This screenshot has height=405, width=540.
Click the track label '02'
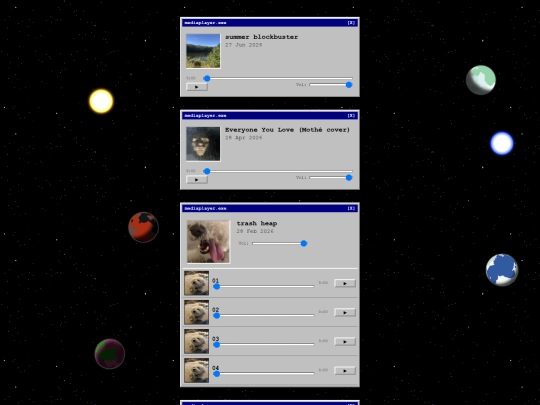click(x=216, y=310)
